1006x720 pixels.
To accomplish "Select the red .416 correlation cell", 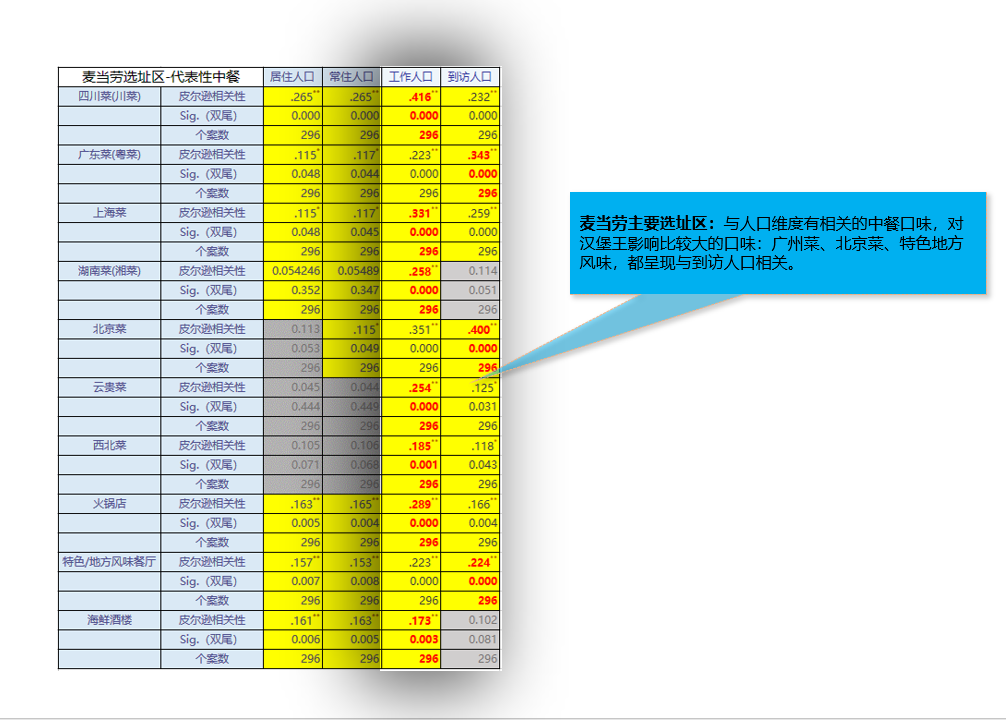I will click(411, 96).
